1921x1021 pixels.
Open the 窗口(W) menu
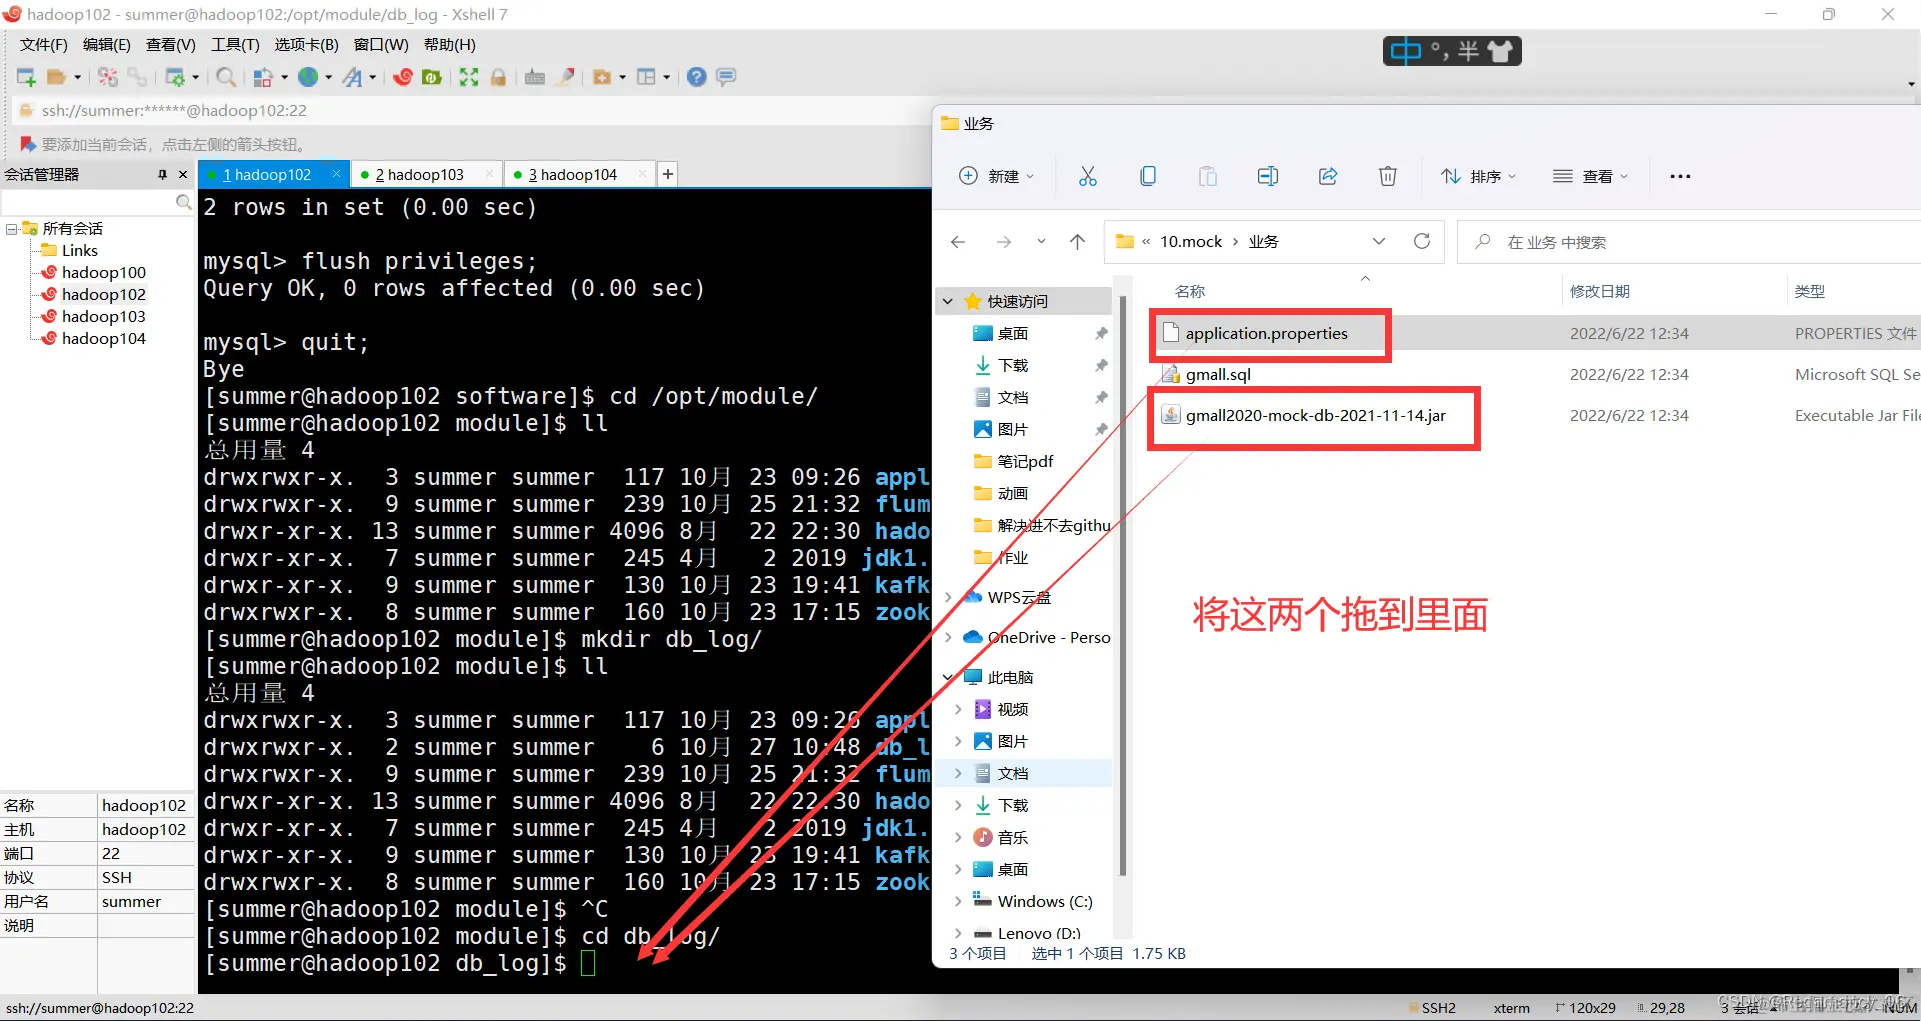pos(381,44)
